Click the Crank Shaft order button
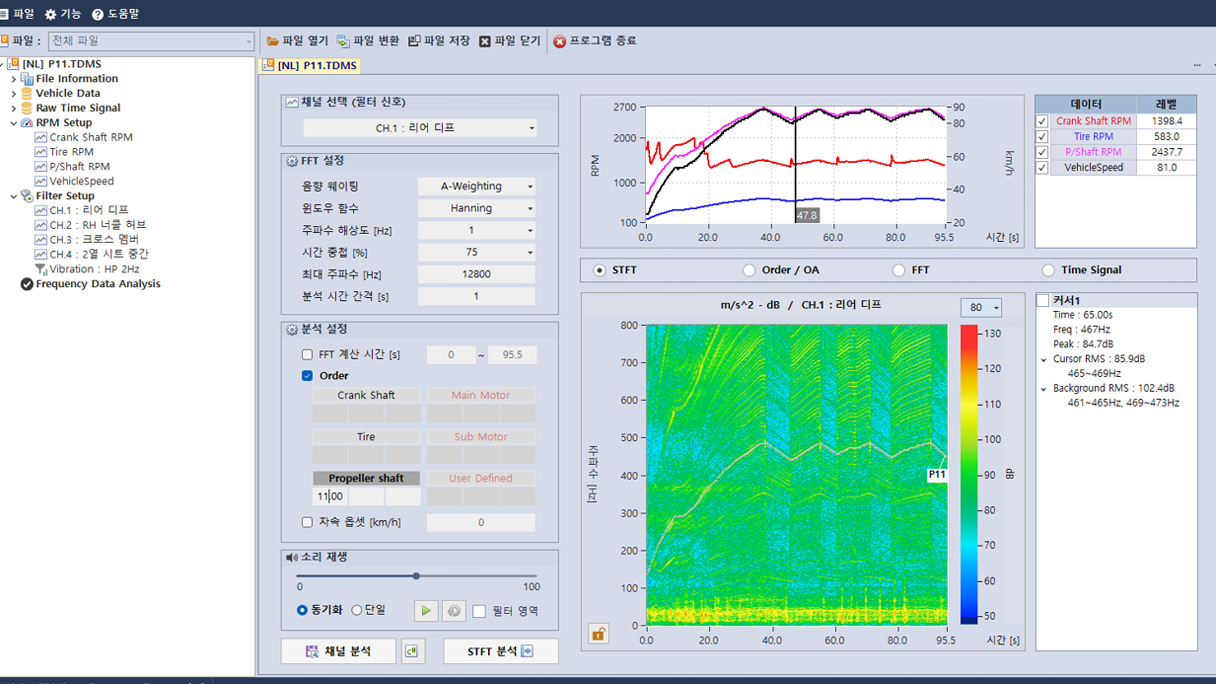Screen dimensions: 1216x684 coord(366,395)
